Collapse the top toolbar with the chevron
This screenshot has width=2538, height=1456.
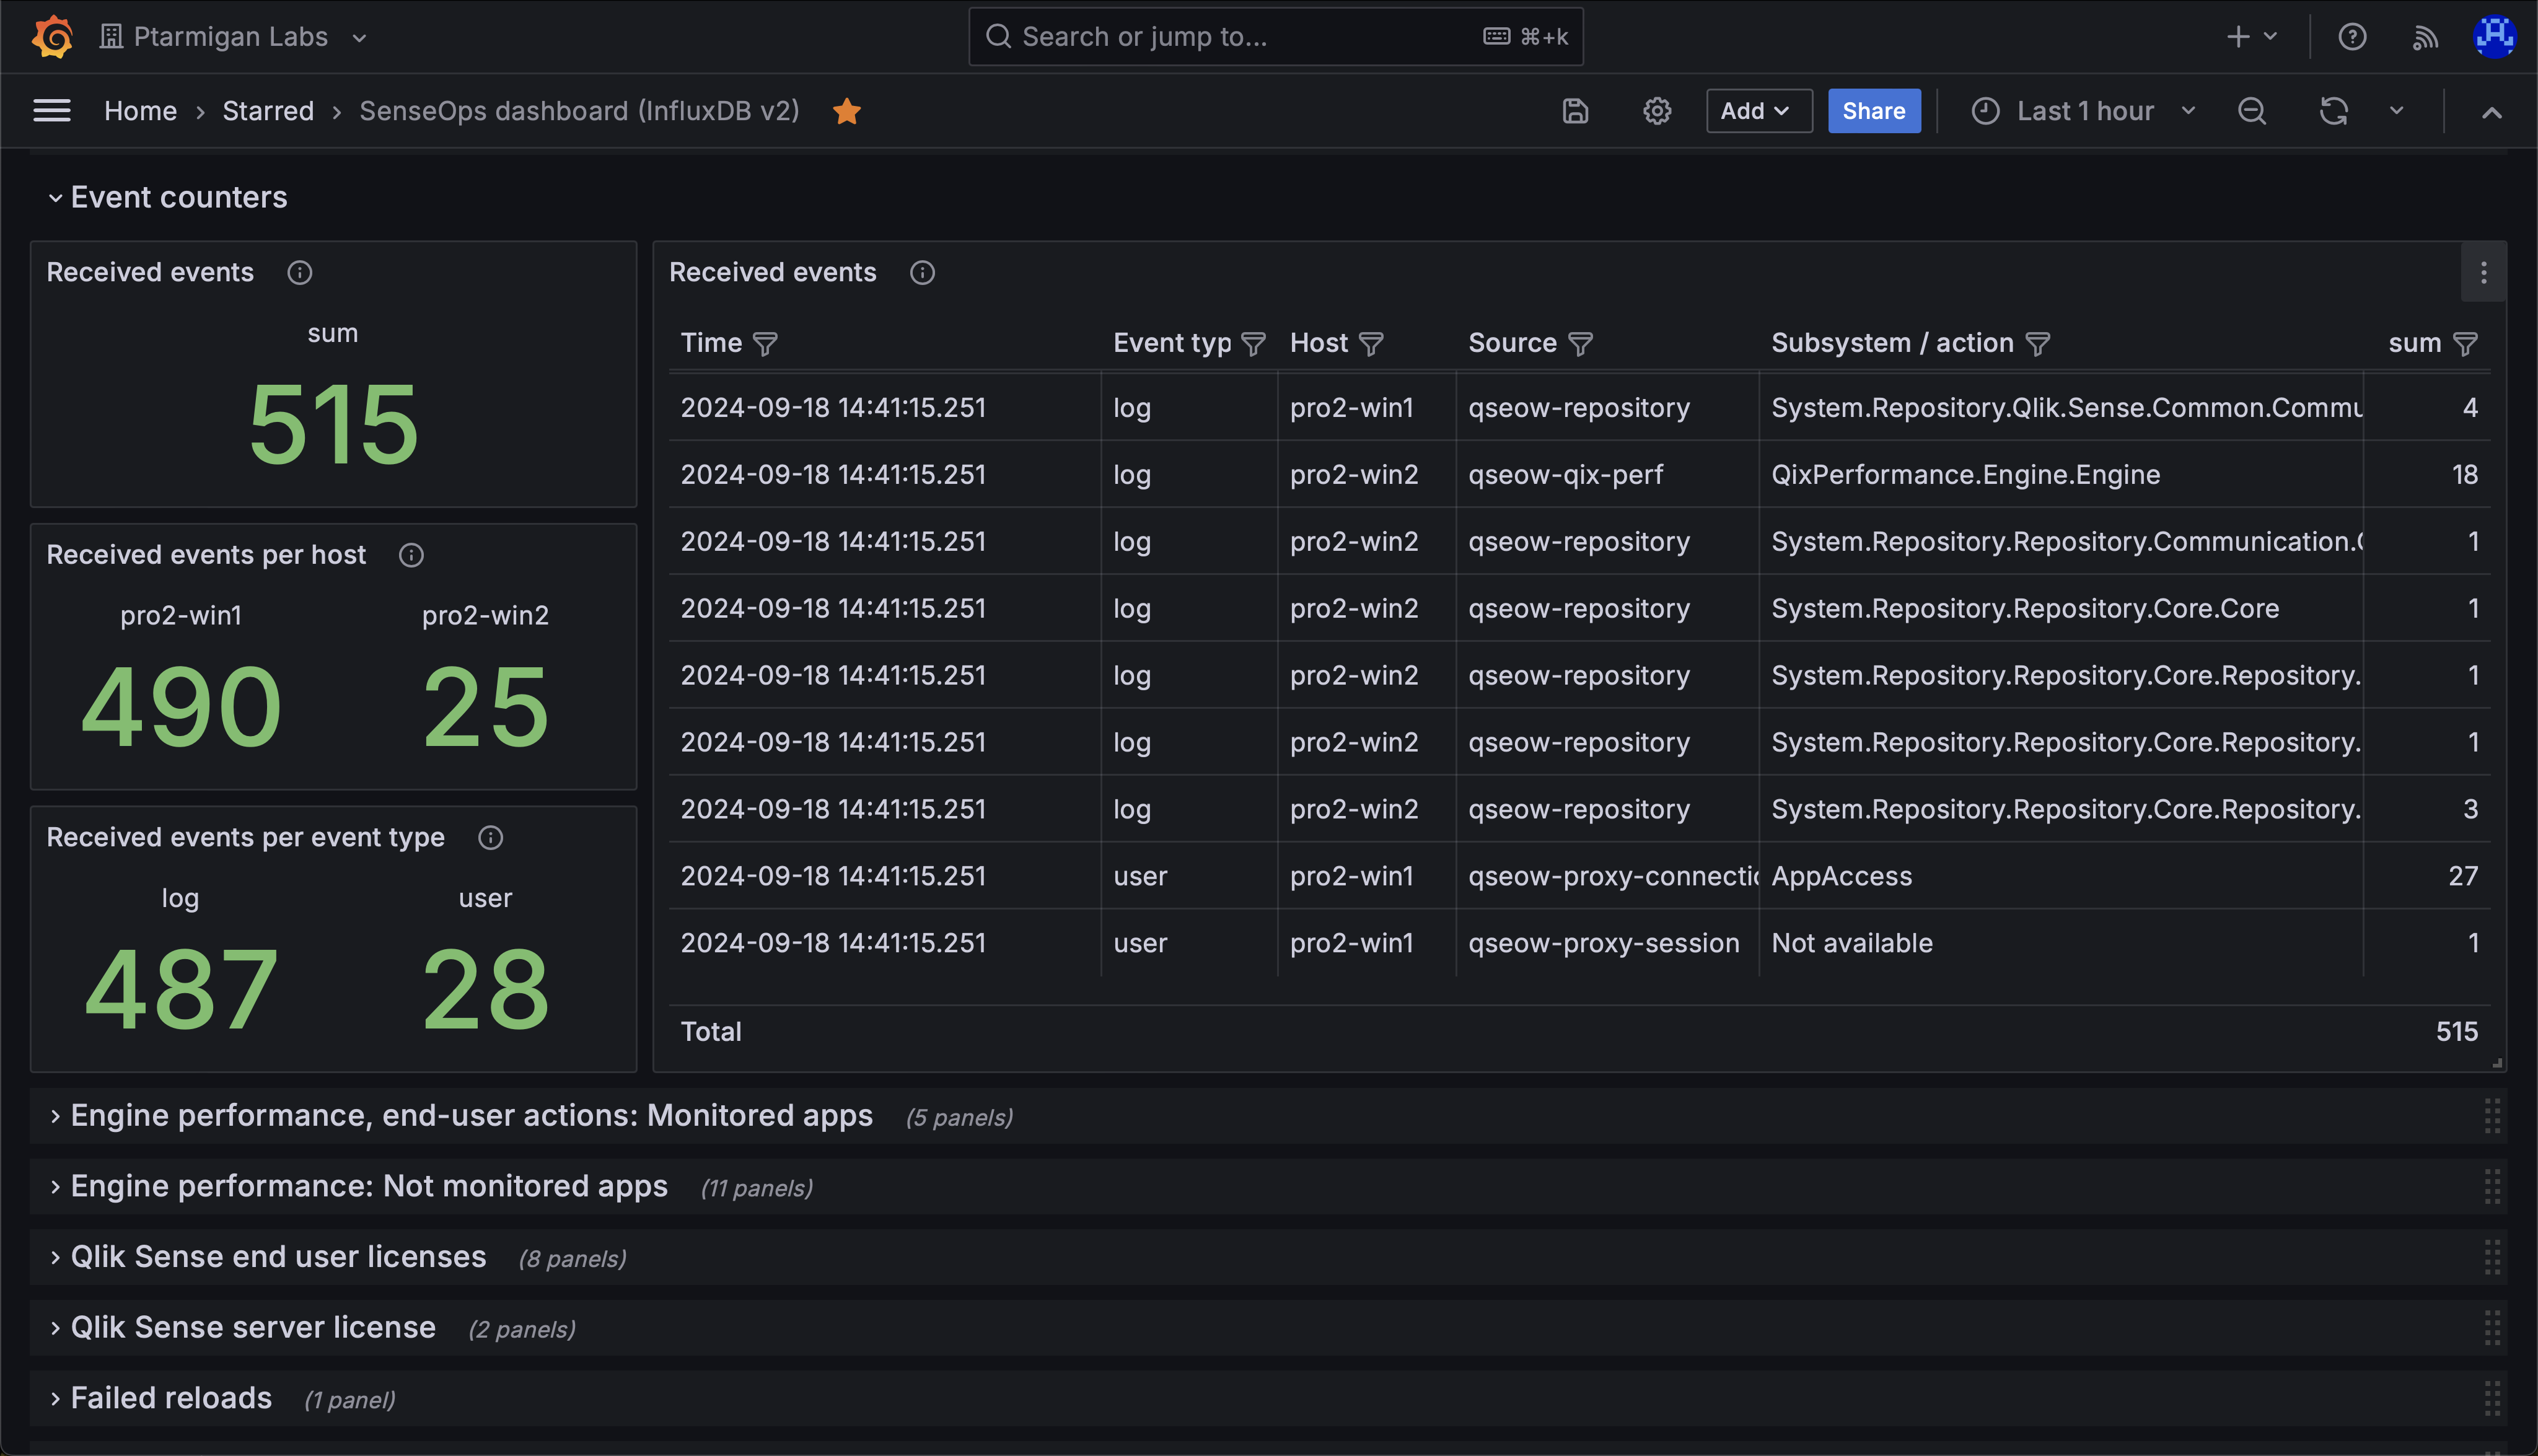(2491, 112)
